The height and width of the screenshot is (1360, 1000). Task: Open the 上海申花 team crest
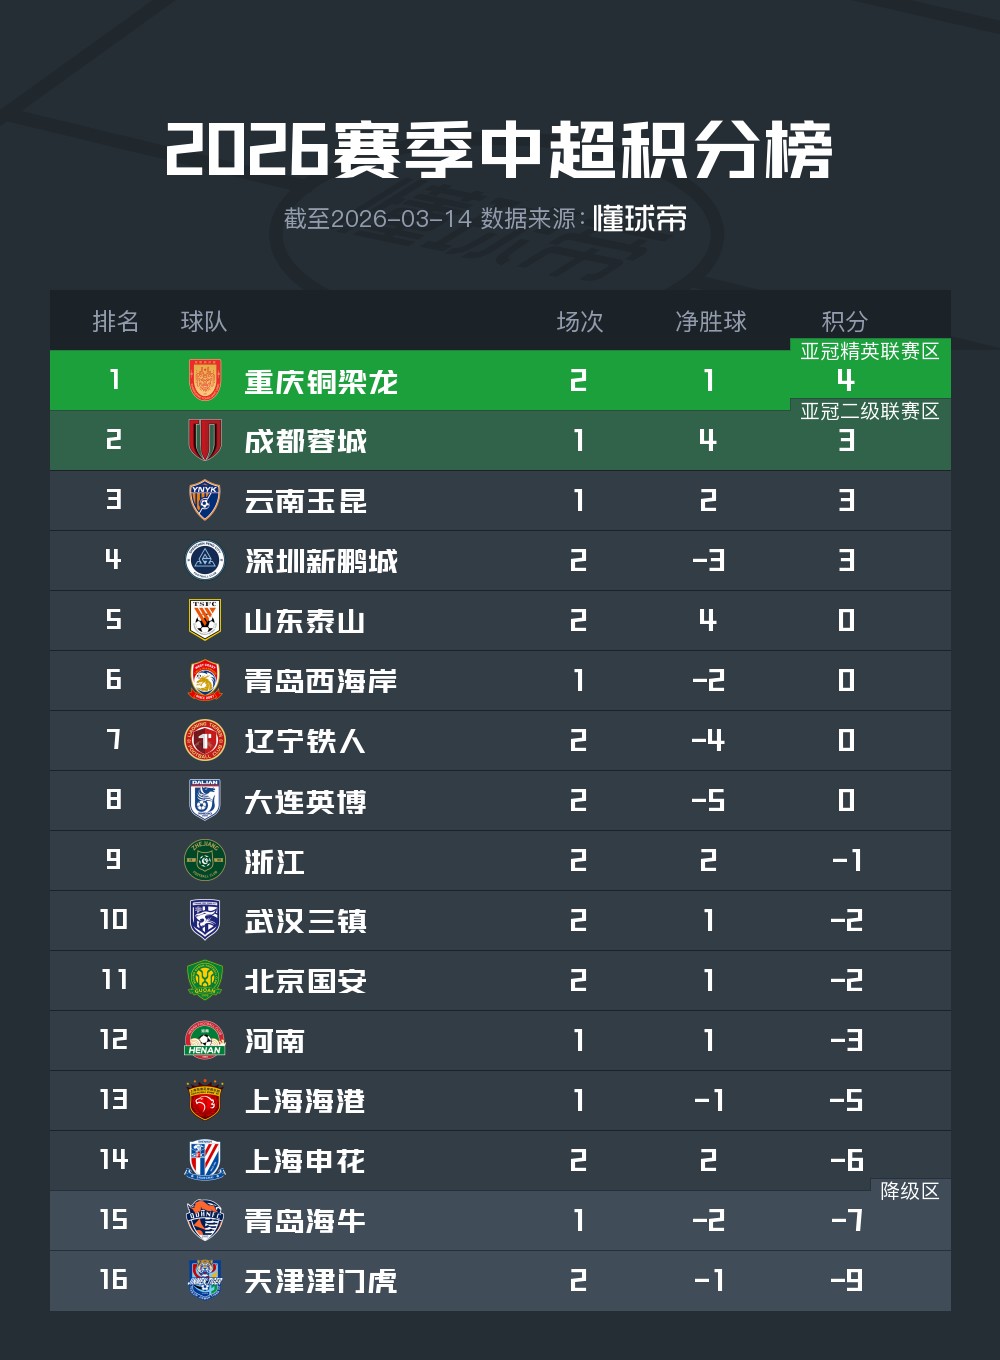205,1160
